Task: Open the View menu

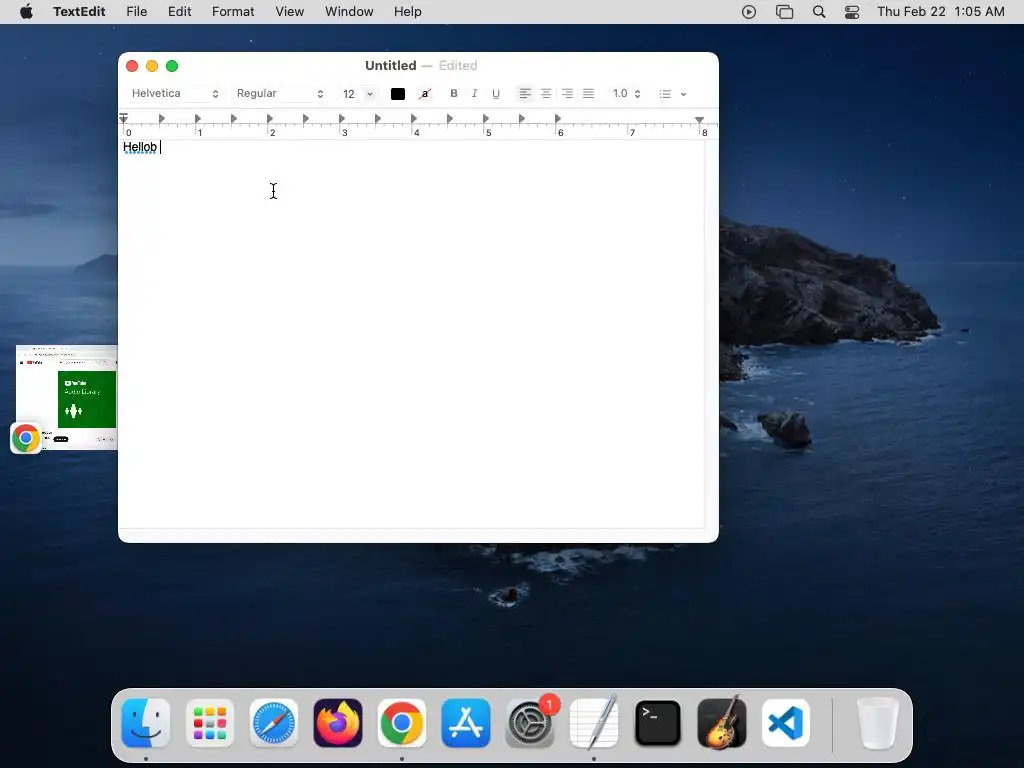Action: 289,12
